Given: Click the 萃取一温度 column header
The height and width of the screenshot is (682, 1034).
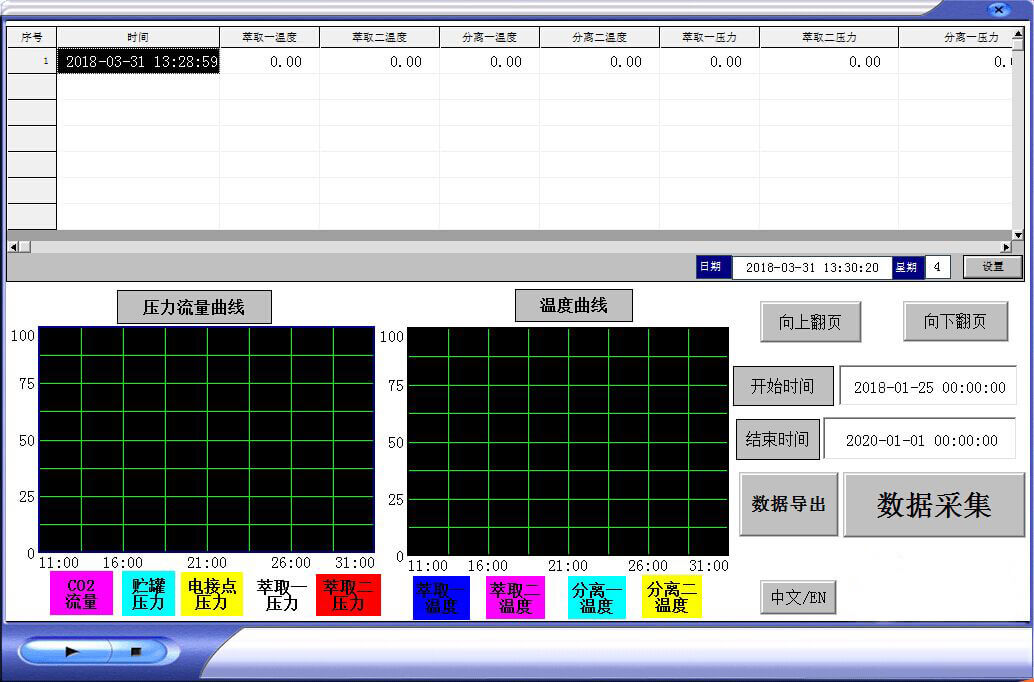Looking at the screenshot, I should click(270, 37).
